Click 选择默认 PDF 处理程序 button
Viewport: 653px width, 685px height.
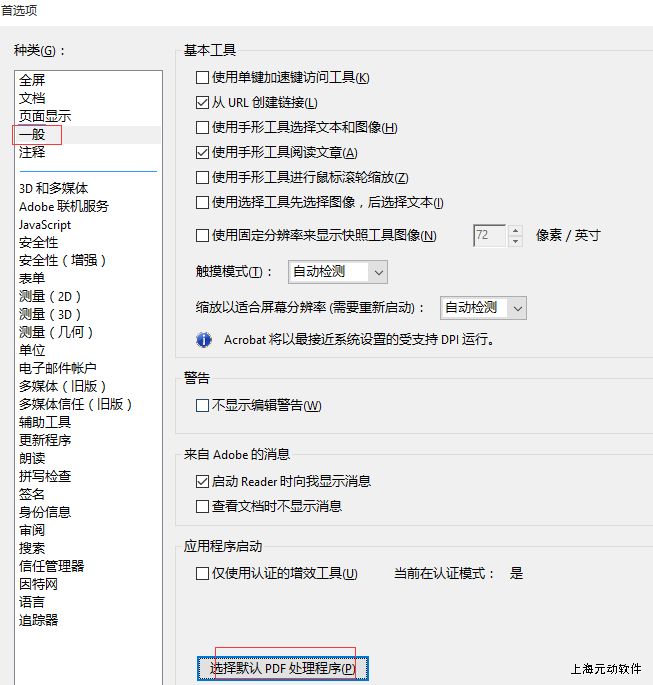[283, 669]
